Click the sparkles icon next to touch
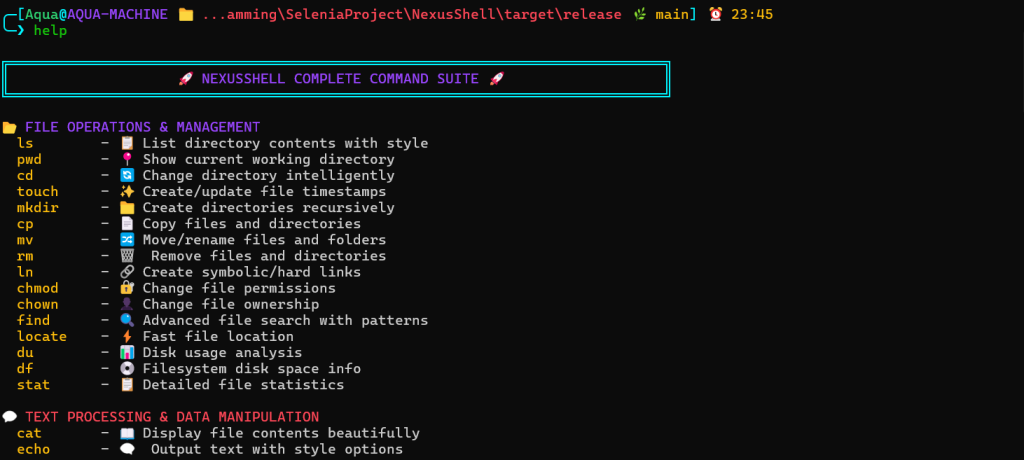The height and width of the screenshot is (460, 1024). point(127,191)
